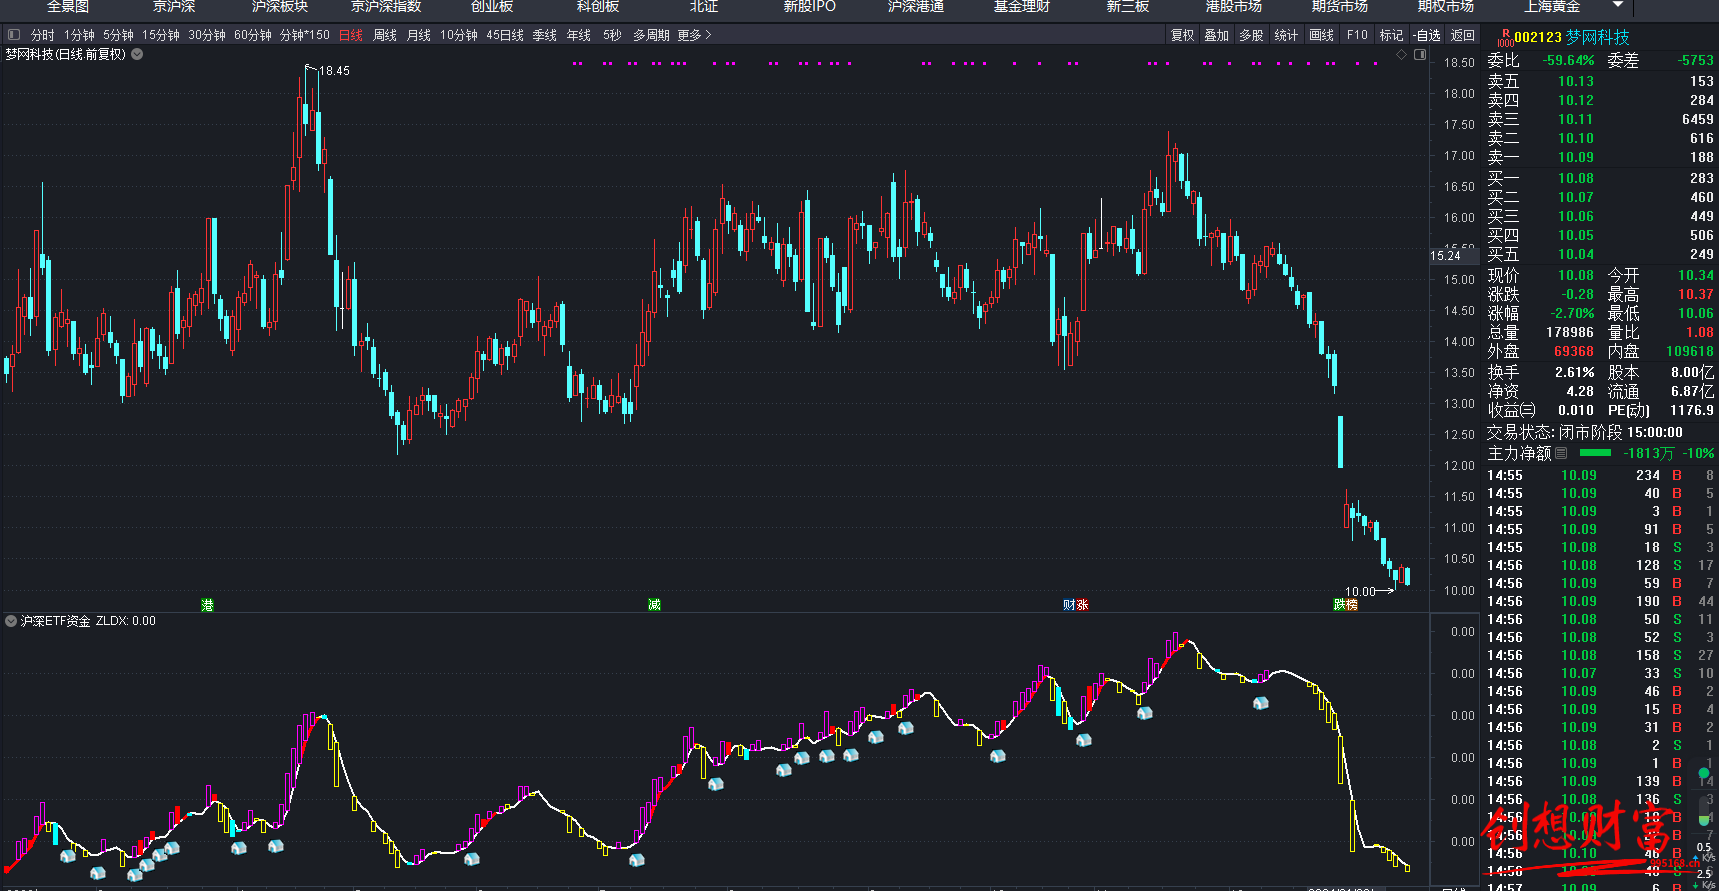Open the 新三板 tab
This screenshot has height=891, width=1719.
coord(1128,7)
